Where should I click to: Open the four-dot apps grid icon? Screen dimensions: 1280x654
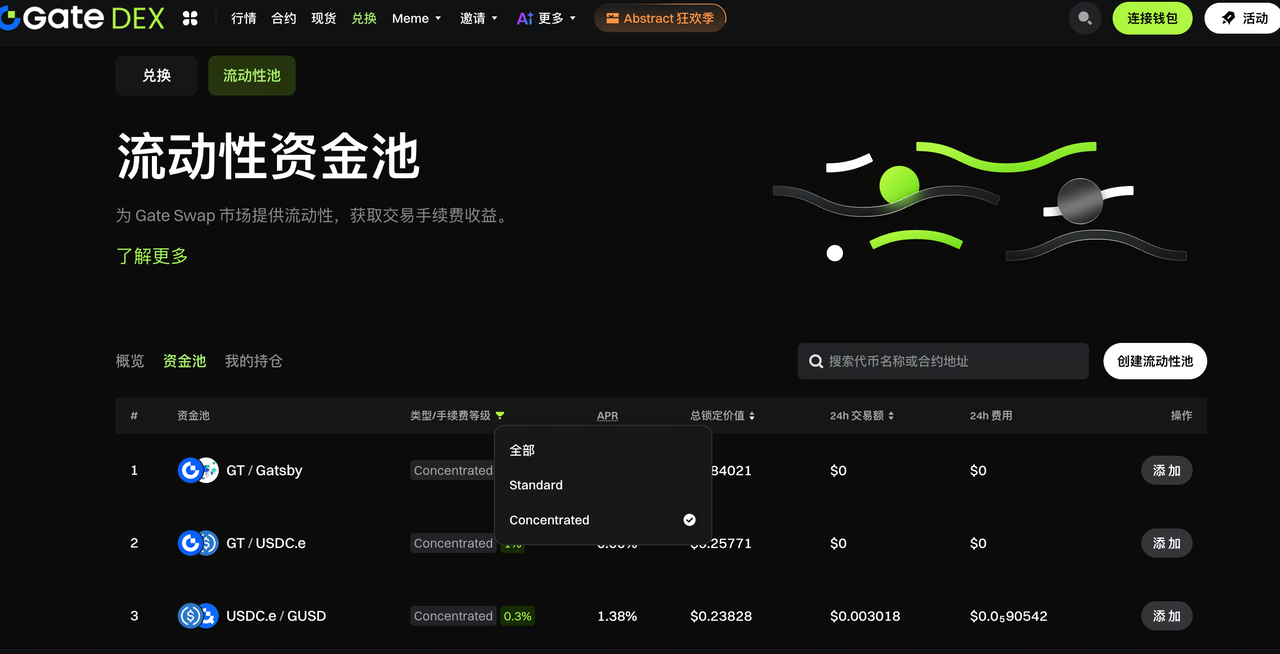[x=190, y=18]
